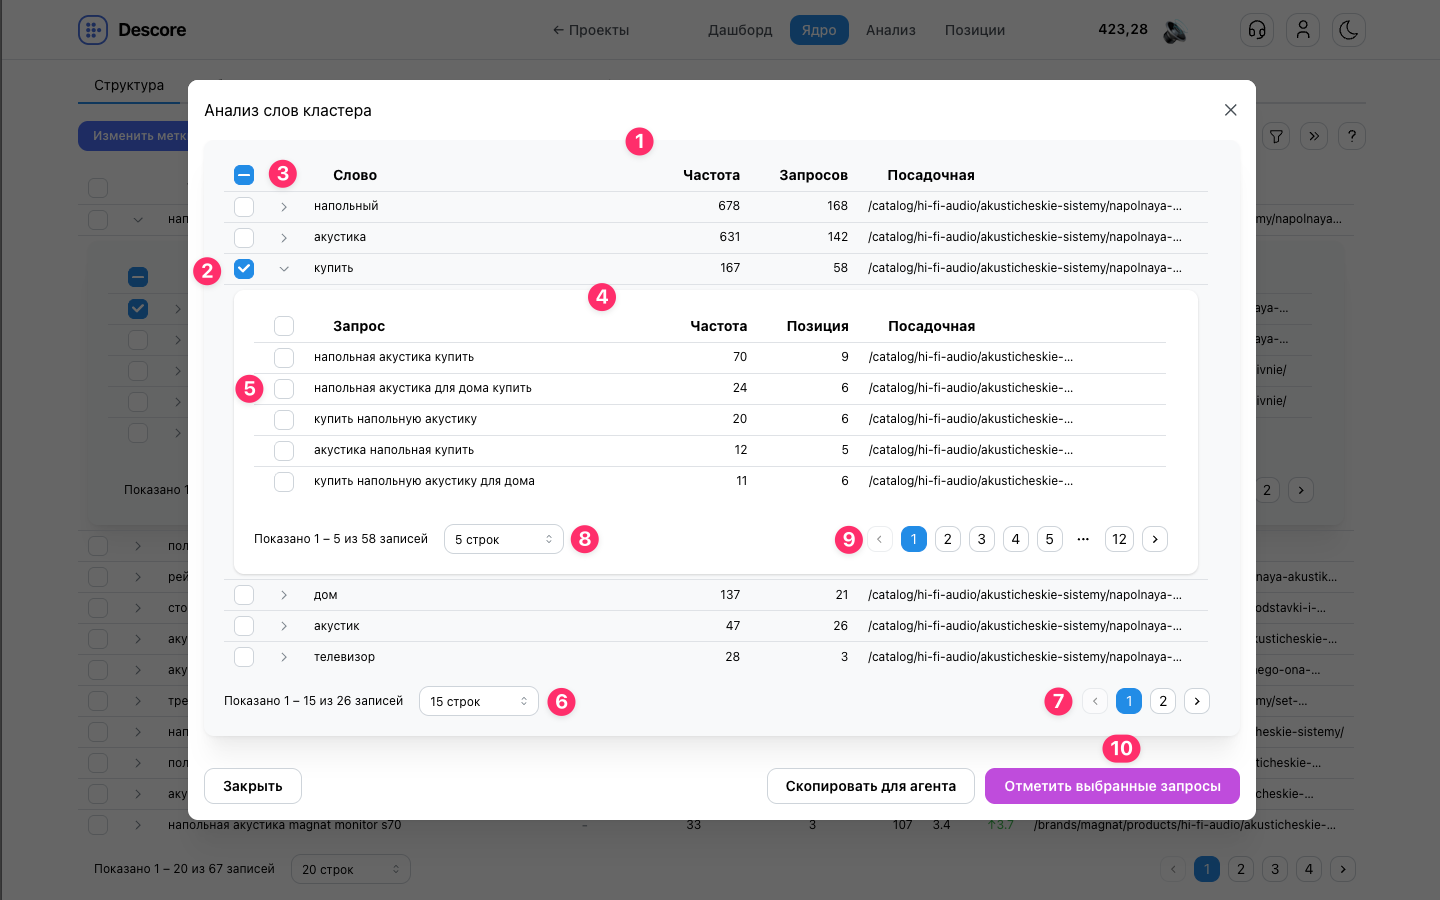Click the Descore logo icon
1440x900 pixels.
[93, 30]
